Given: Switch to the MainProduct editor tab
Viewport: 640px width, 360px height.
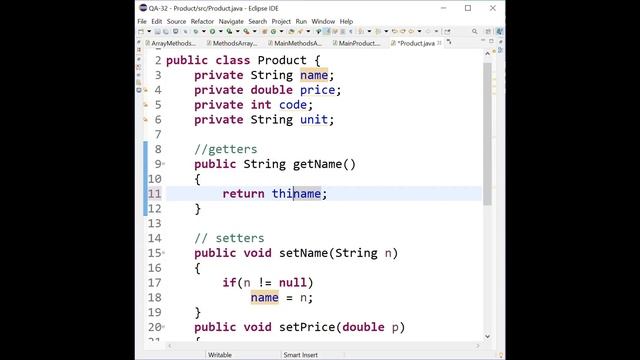Looking at the screenshot, I should click(356, 43).
